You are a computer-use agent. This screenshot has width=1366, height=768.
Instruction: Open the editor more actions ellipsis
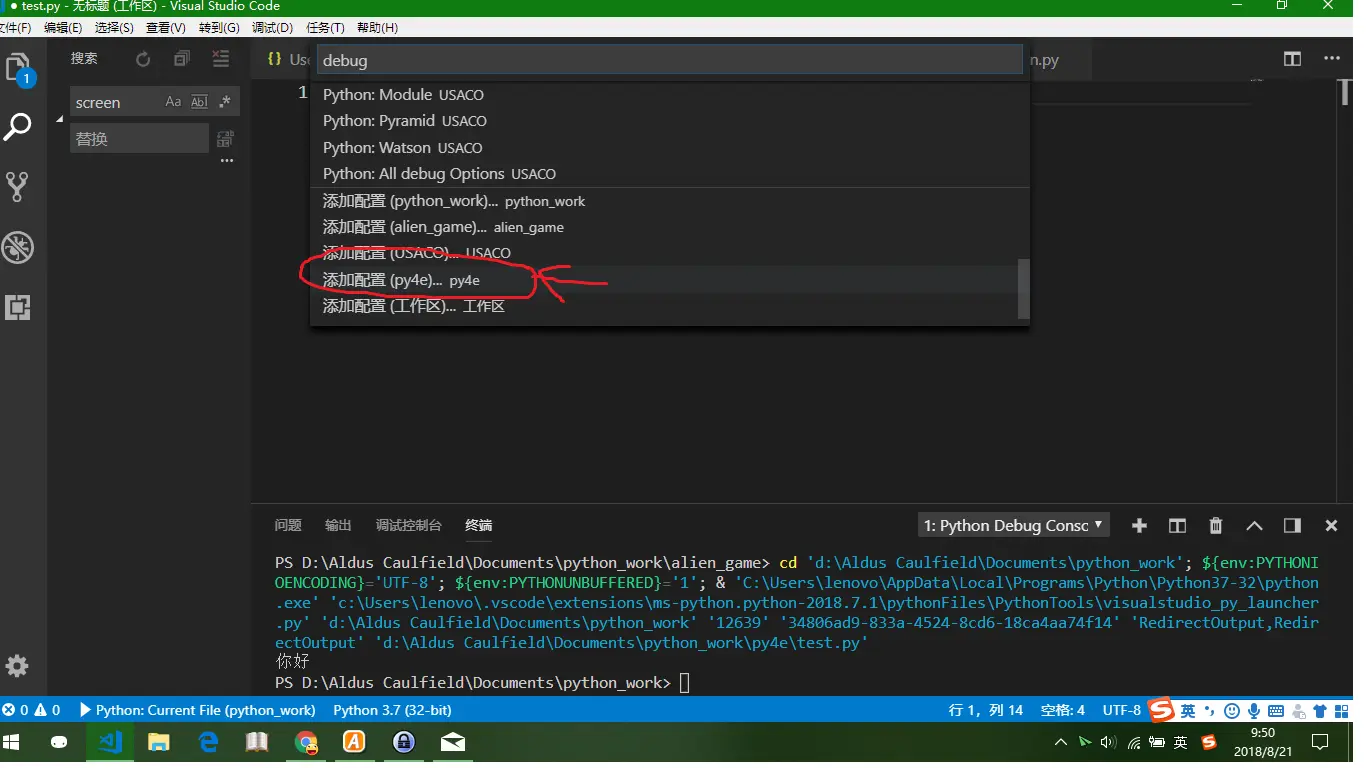[x=1332, y=59]
